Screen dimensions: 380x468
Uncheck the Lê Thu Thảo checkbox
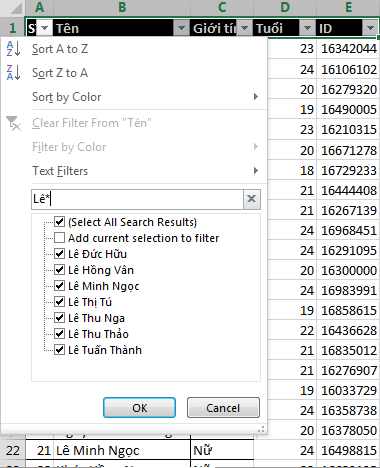59,334
